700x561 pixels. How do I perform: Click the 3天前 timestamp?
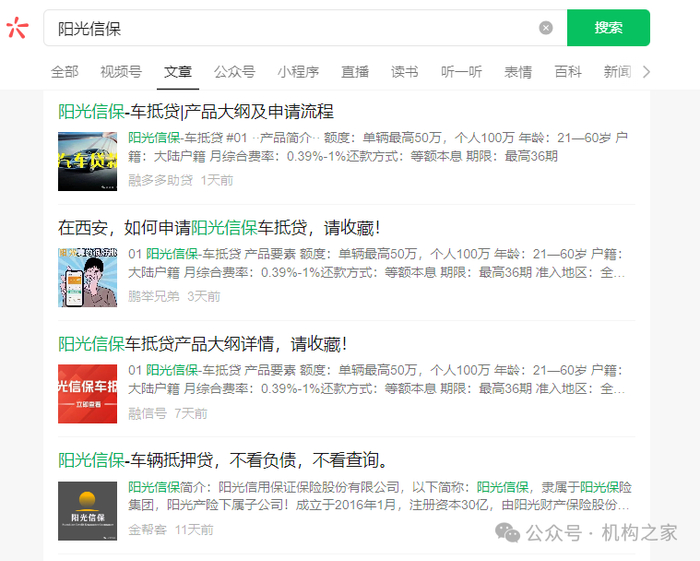(x=204, y=296)
